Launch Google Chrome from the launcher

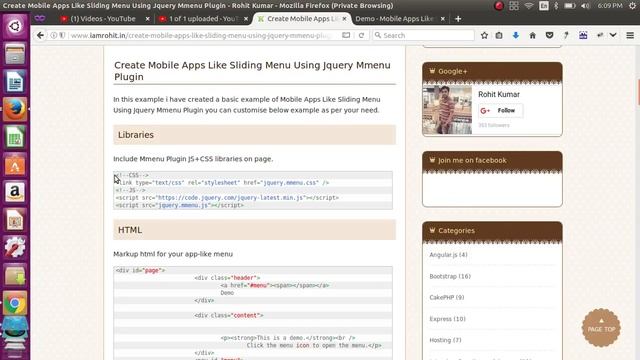tap(15, 303)
